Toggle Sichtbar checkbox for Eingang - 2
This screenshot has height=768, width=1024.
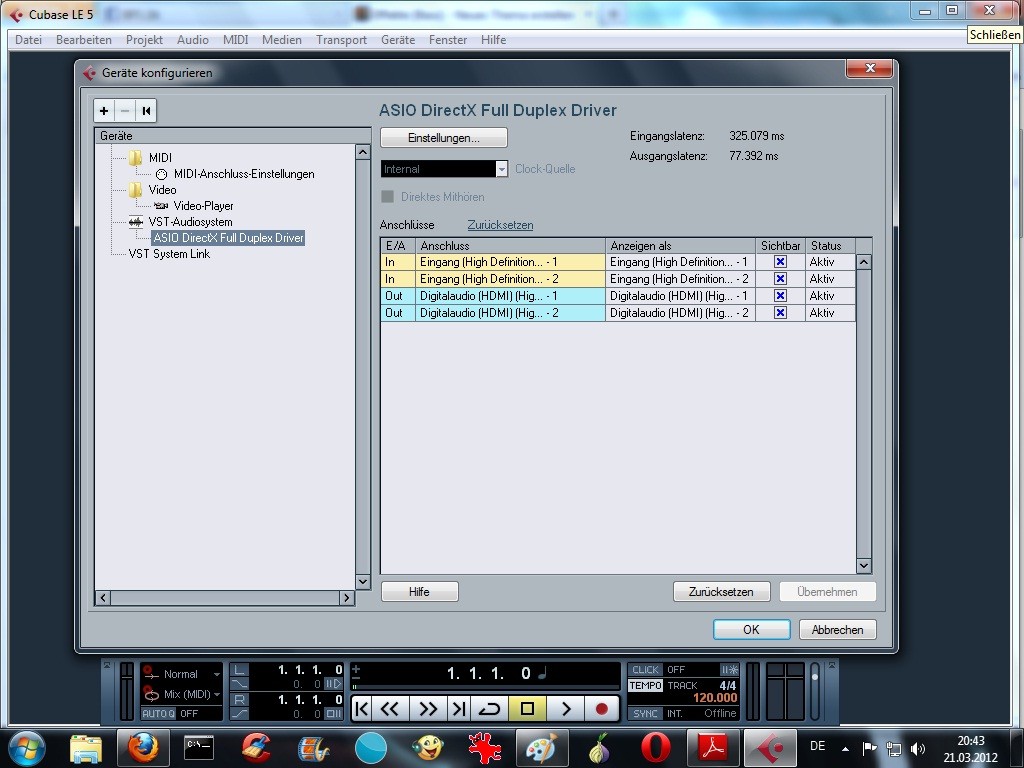[x=780, y=279]
